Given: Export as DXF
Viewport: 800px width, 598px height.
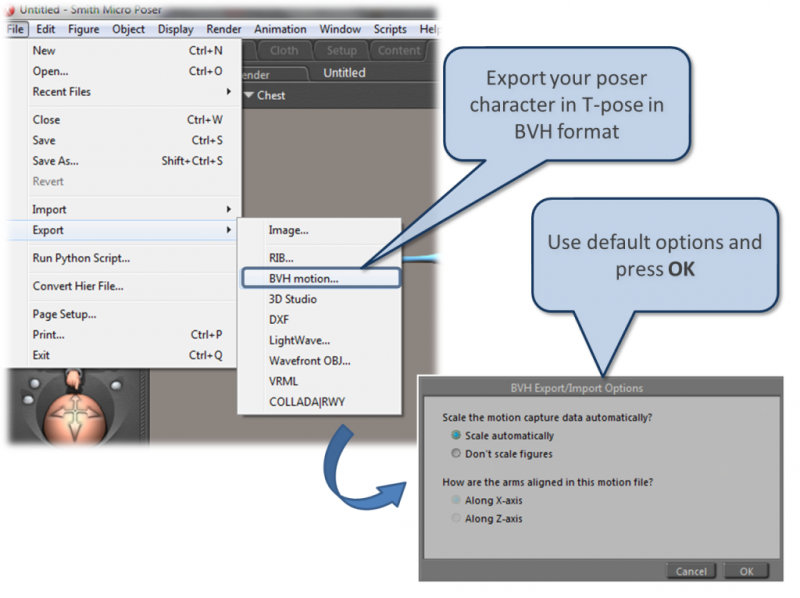Looking at the screenshot, I should (x=320, y=320).
